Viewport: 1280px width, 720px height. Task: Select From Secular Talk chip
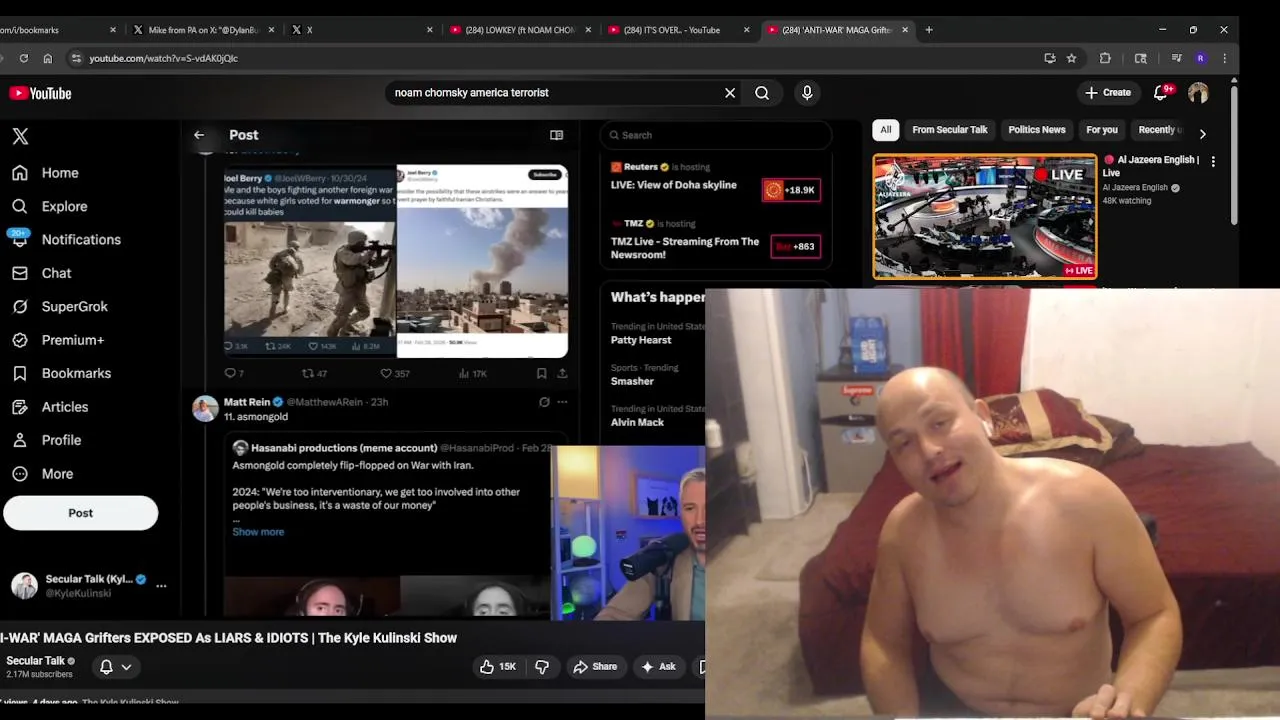pyautogui.click(x=949, y=130)
